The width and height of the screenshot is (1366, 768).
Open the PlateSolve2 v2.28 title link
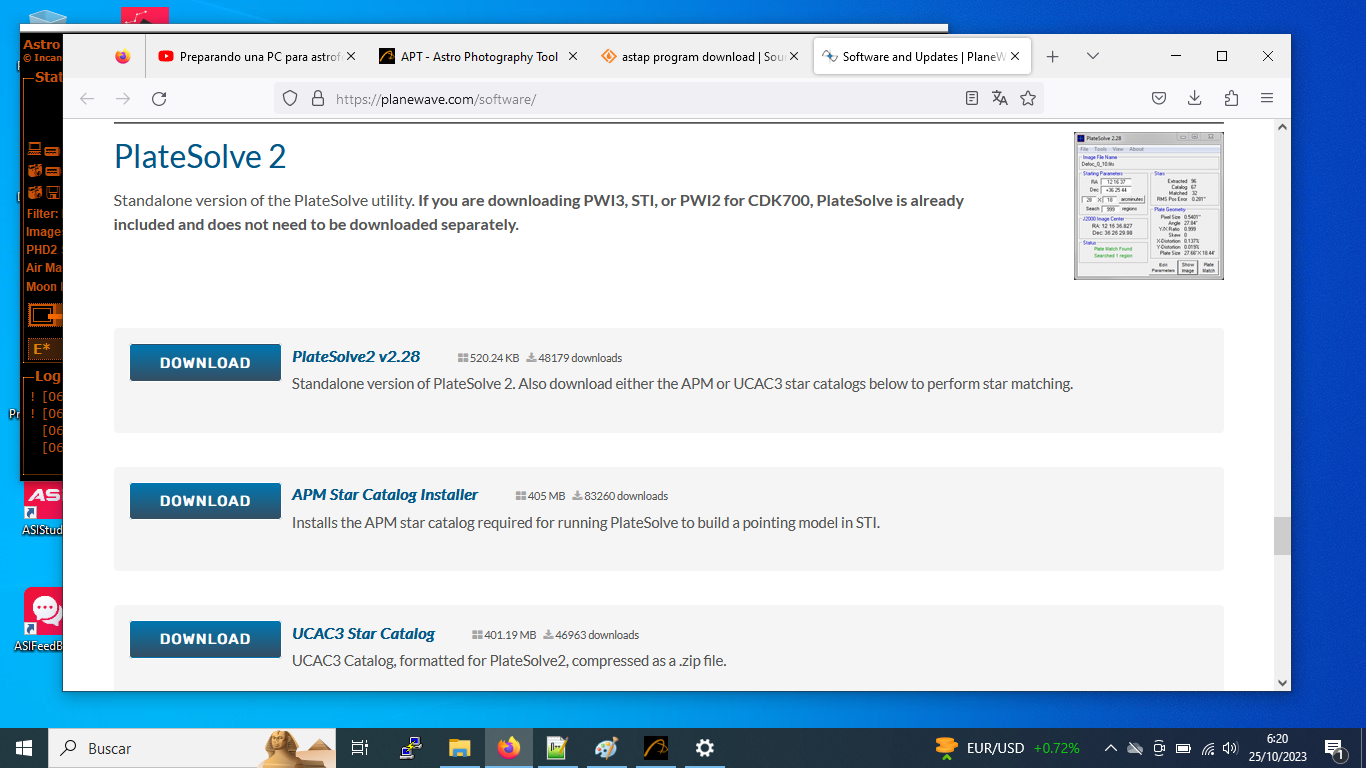356,357
